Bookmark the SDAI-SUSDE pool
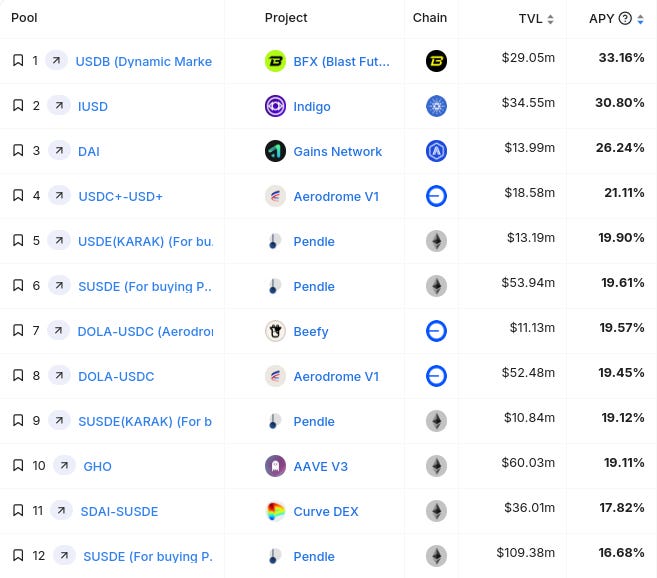The height and width of the screenshot is (578, 657). 18,510
